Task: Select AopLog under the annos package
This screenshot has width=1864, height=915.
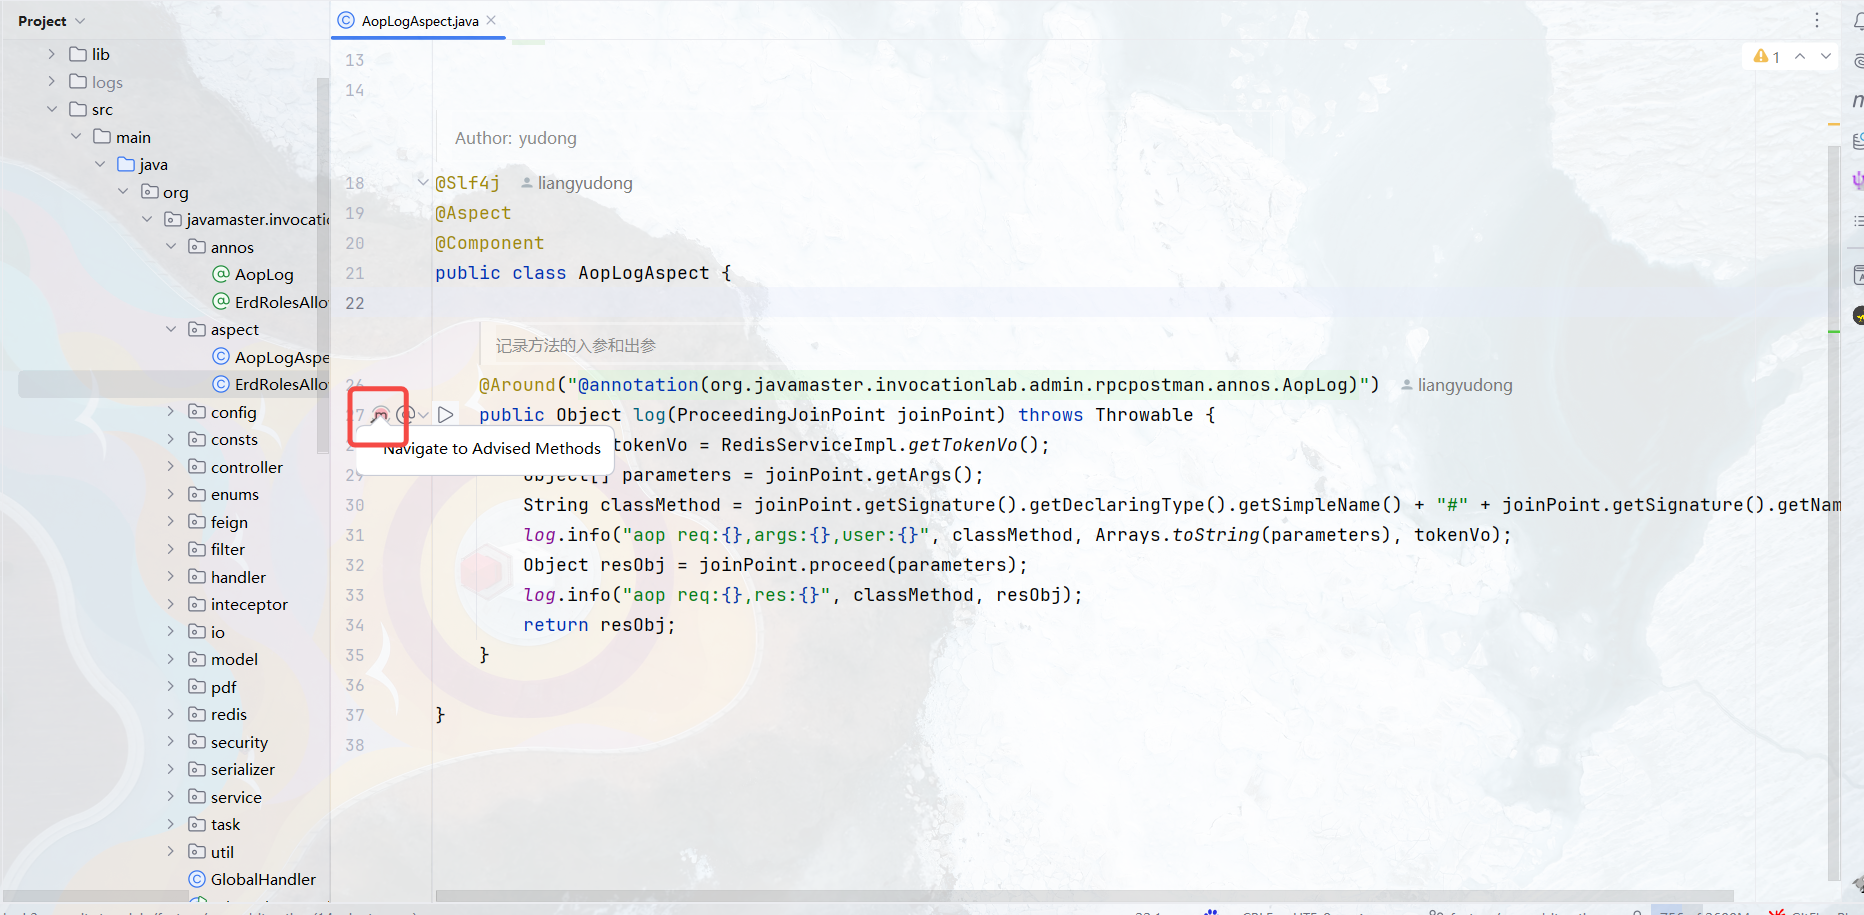Action: click(264, 274)
